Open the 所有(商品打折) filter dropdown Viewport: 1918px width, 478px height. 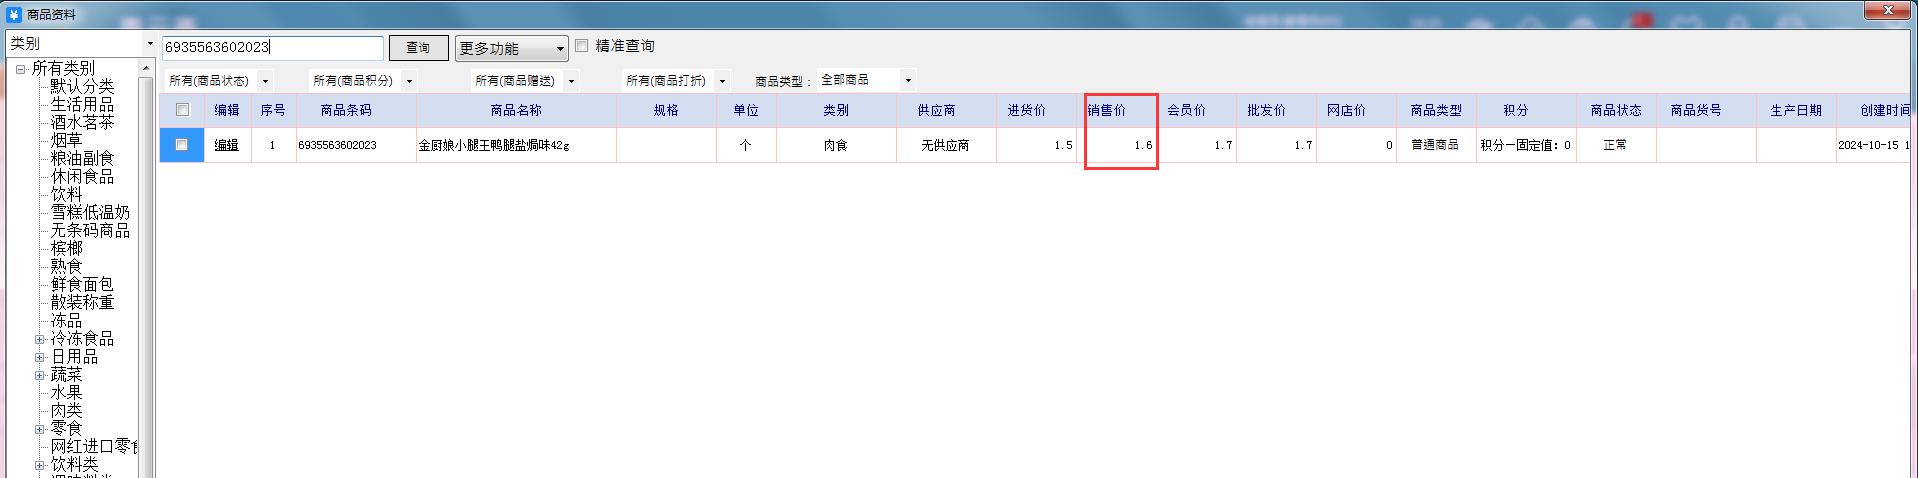pos(722,81)
